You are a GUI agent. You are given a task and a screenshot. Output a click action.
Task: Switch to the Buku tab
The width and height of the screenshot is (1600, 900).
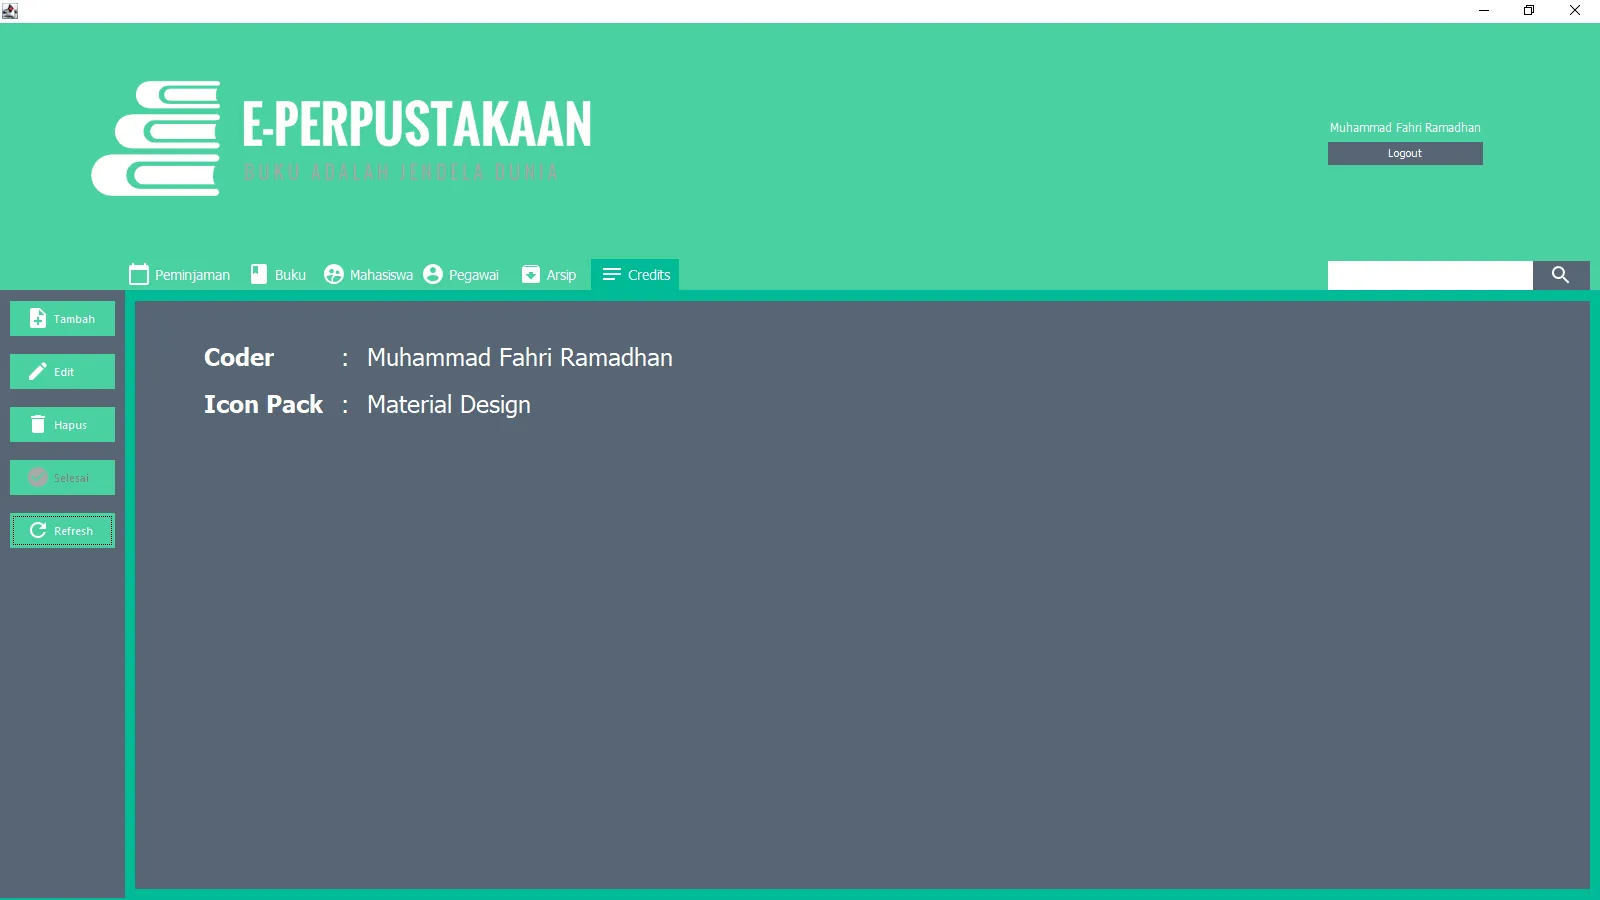288,274
